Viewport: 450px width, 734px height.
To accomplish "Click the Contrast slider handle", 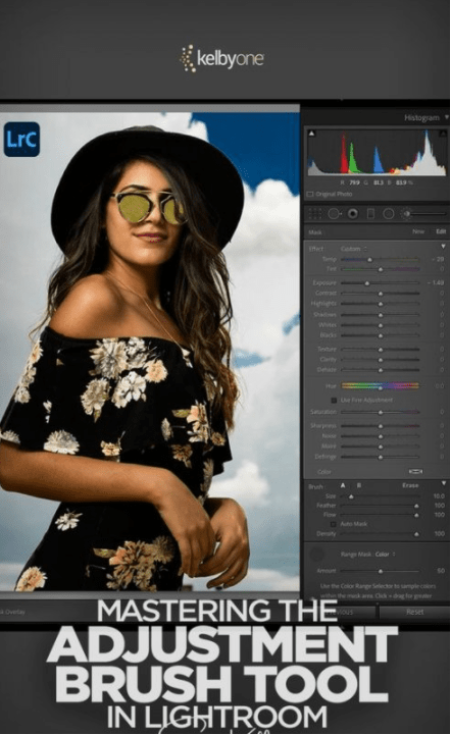I will [380, 294].
